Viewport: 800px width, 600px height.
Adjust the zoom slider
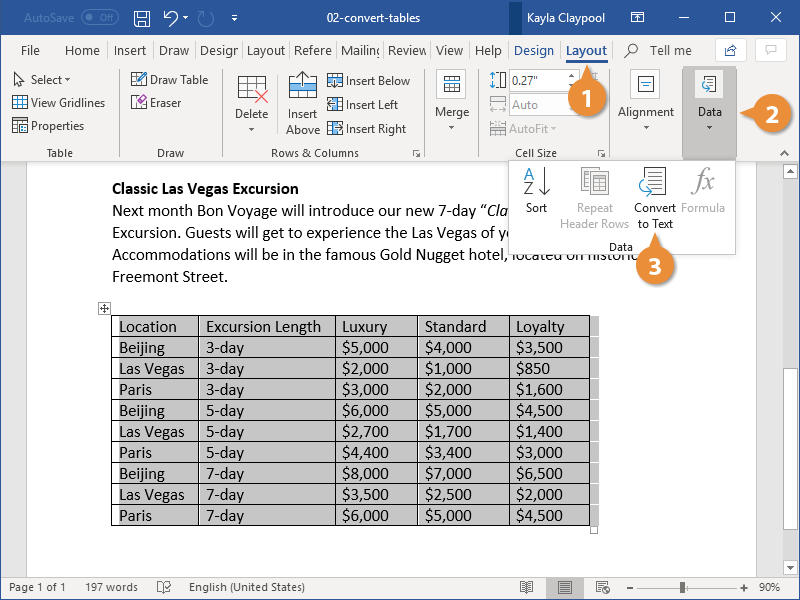[684, 587]
